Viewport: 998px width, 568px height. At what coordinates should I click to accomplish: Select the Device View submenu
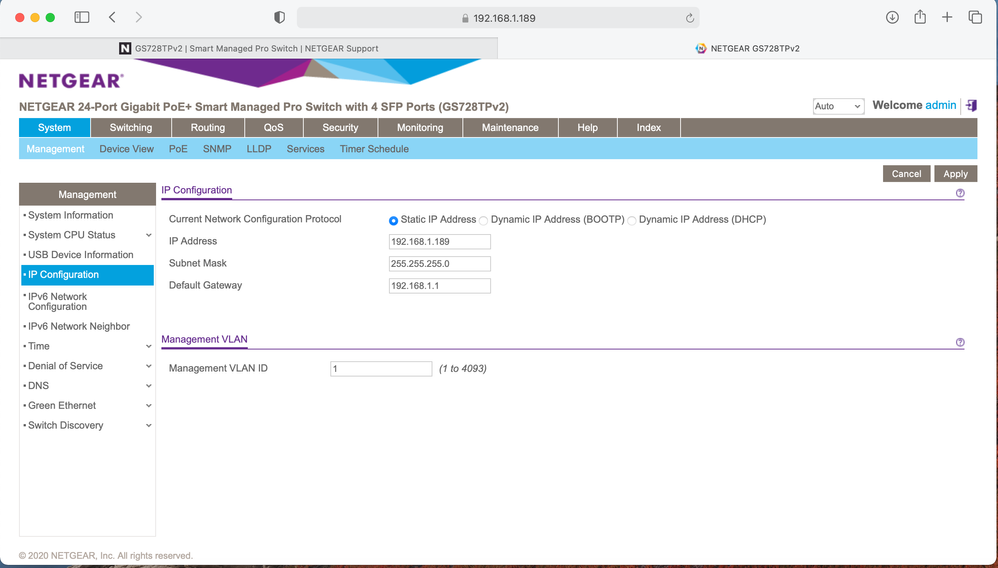click(127, 148)
